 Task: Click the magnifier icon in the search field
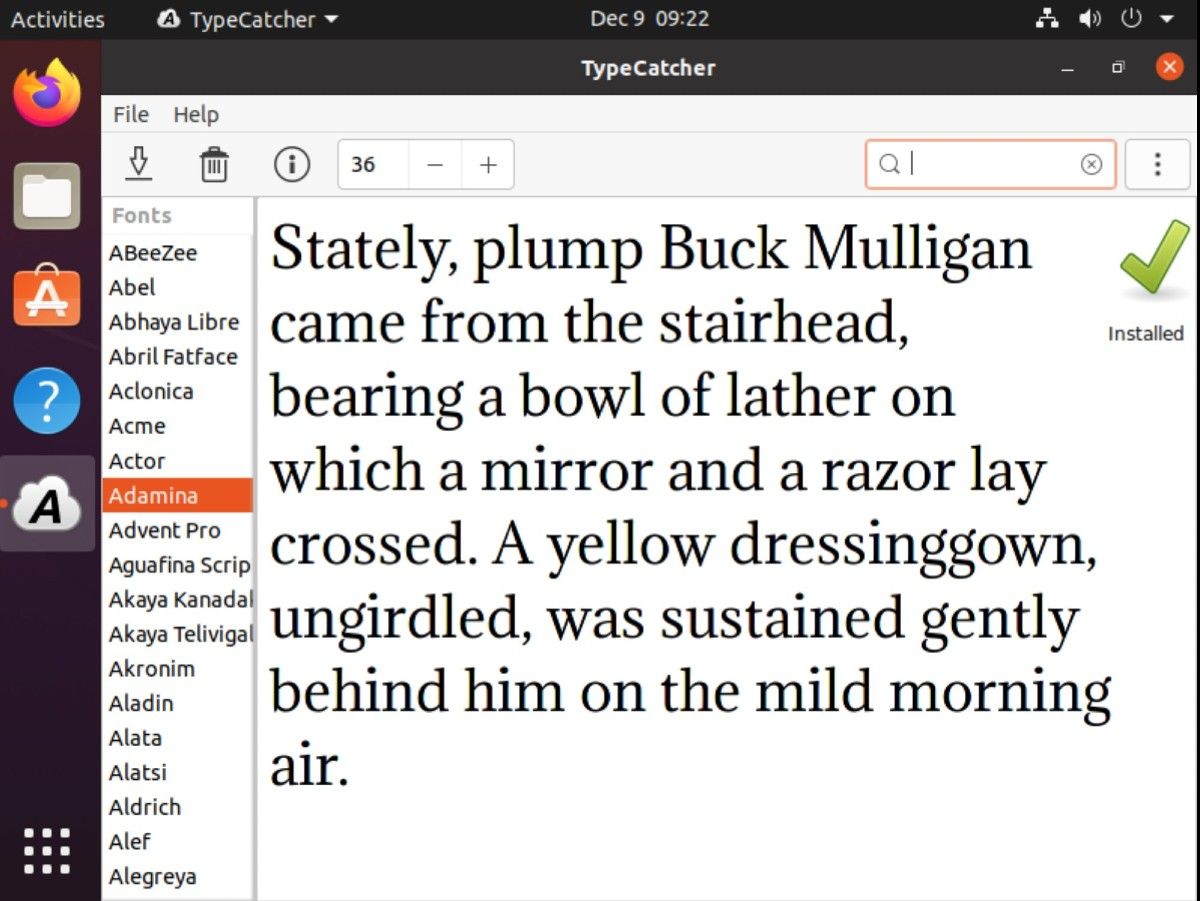tap(889, 164)
